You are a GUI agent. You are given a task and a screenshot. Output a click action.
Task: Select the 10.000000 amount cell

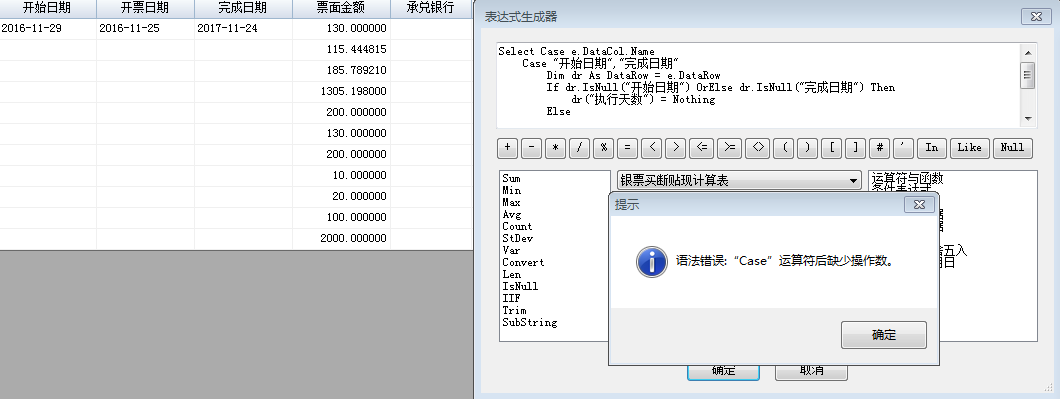tap(341, 175)
